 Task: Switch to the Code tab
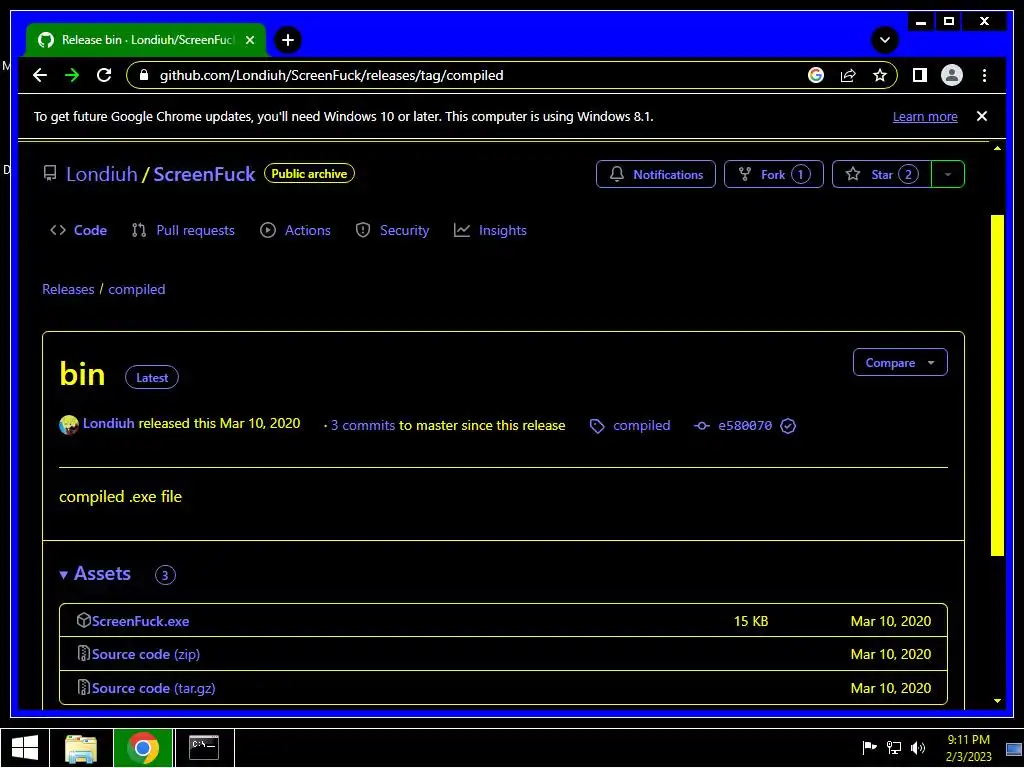point(78,230)
